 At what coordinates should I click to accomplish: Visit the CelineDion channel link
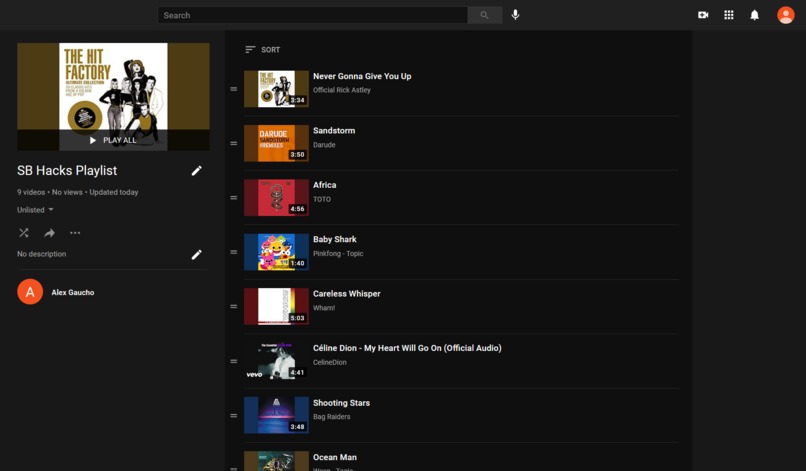pyautogui.click(x=329, y=363)
